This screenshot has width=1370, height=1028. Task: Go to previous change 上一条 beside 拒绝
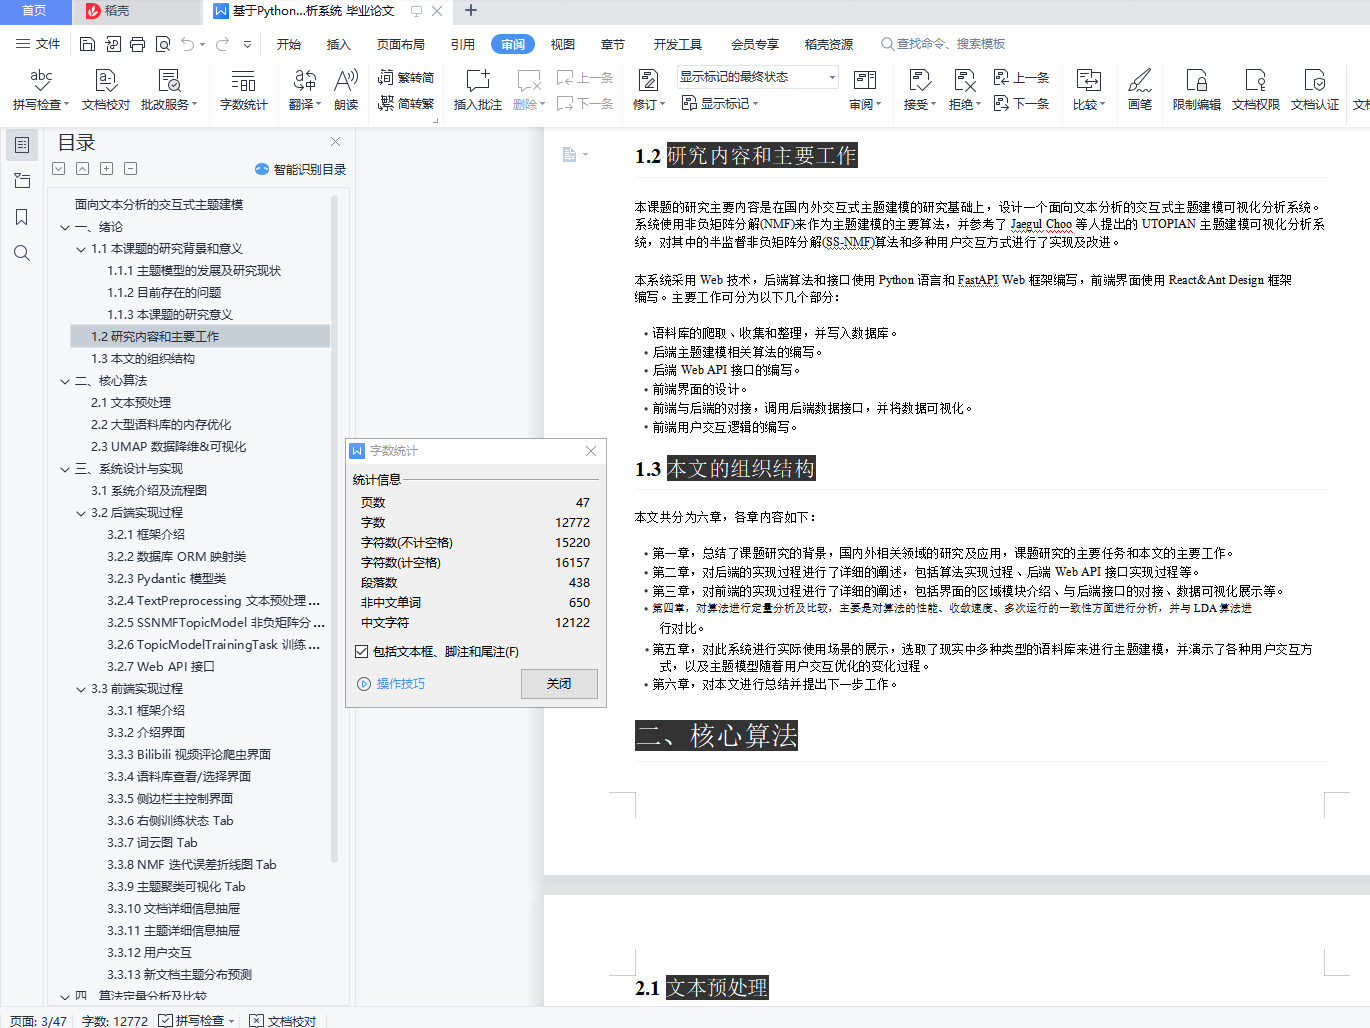point(1021,78)
